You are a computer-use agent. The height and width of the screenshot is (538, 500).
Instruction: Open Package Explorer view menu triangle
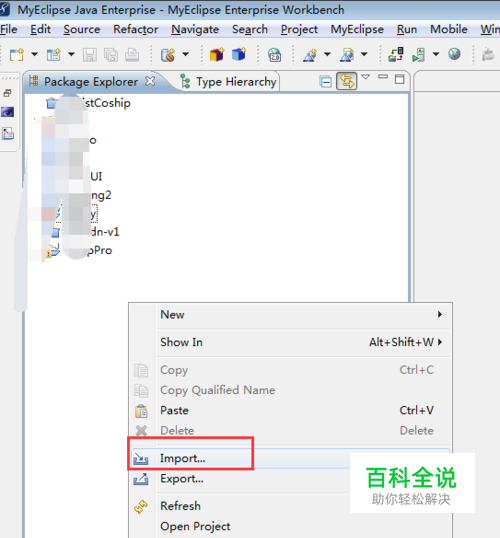pos(366,77)
